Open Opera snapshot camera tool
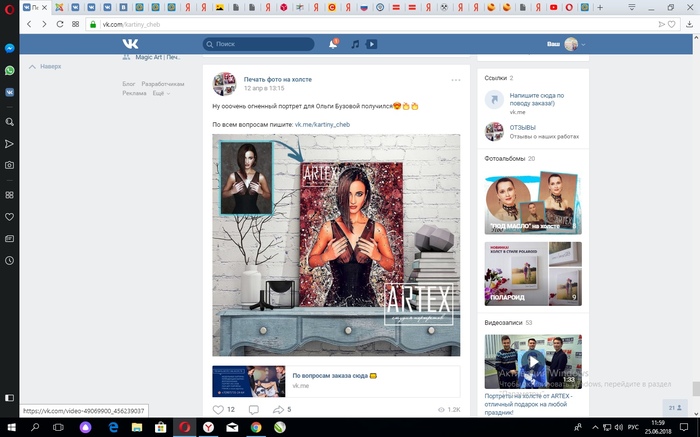700x437 pixels. 9,164
